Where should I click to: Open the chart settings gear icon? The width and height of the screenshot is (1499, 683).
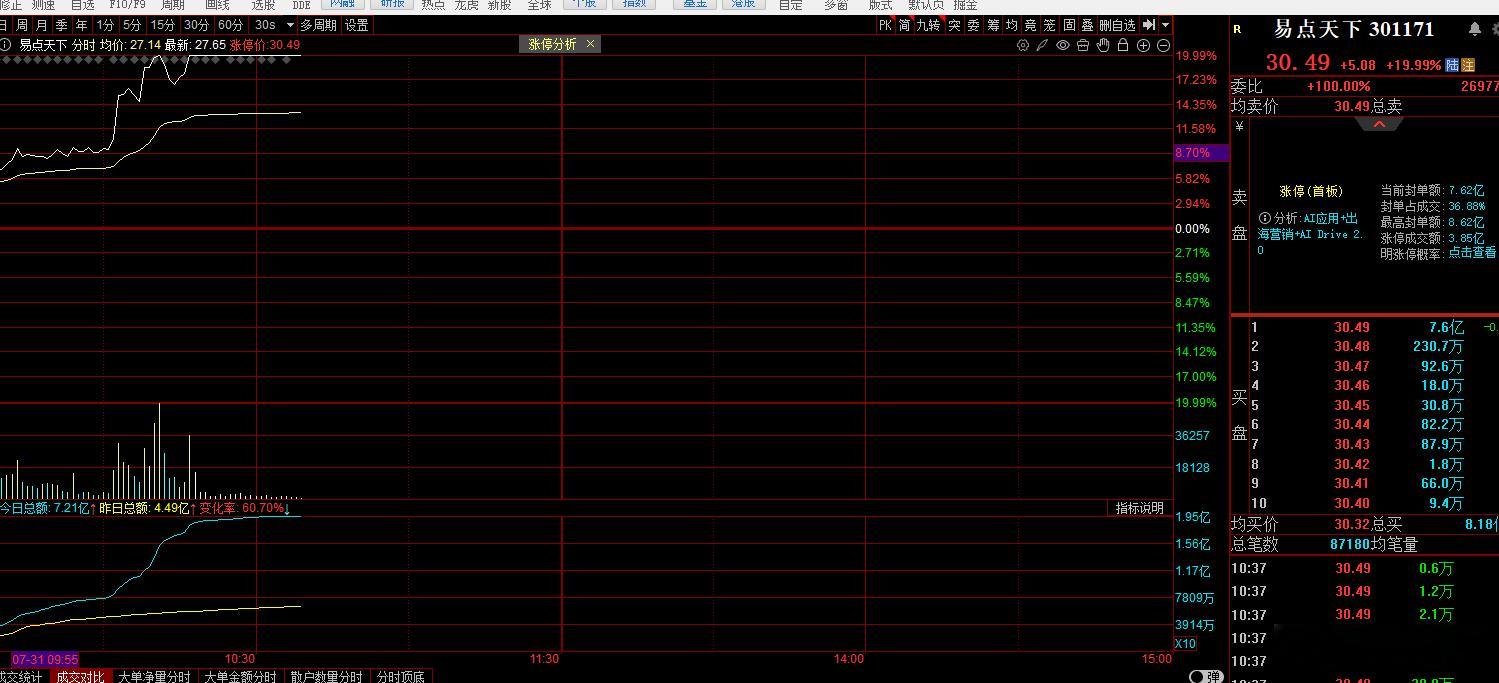pos(1022,45)
